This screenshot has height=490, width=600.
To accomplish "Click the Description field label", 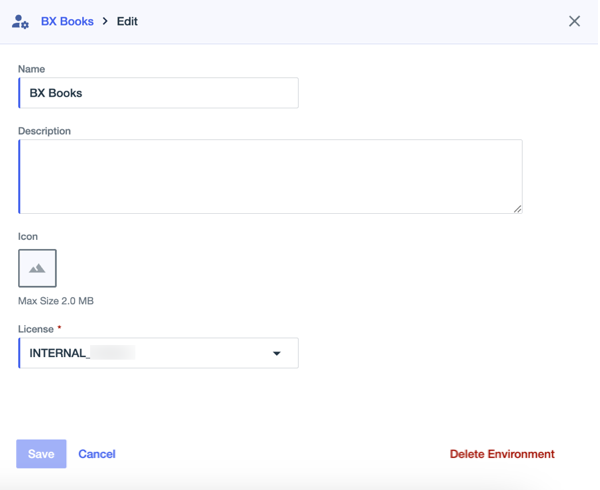I will pos(44,131).
